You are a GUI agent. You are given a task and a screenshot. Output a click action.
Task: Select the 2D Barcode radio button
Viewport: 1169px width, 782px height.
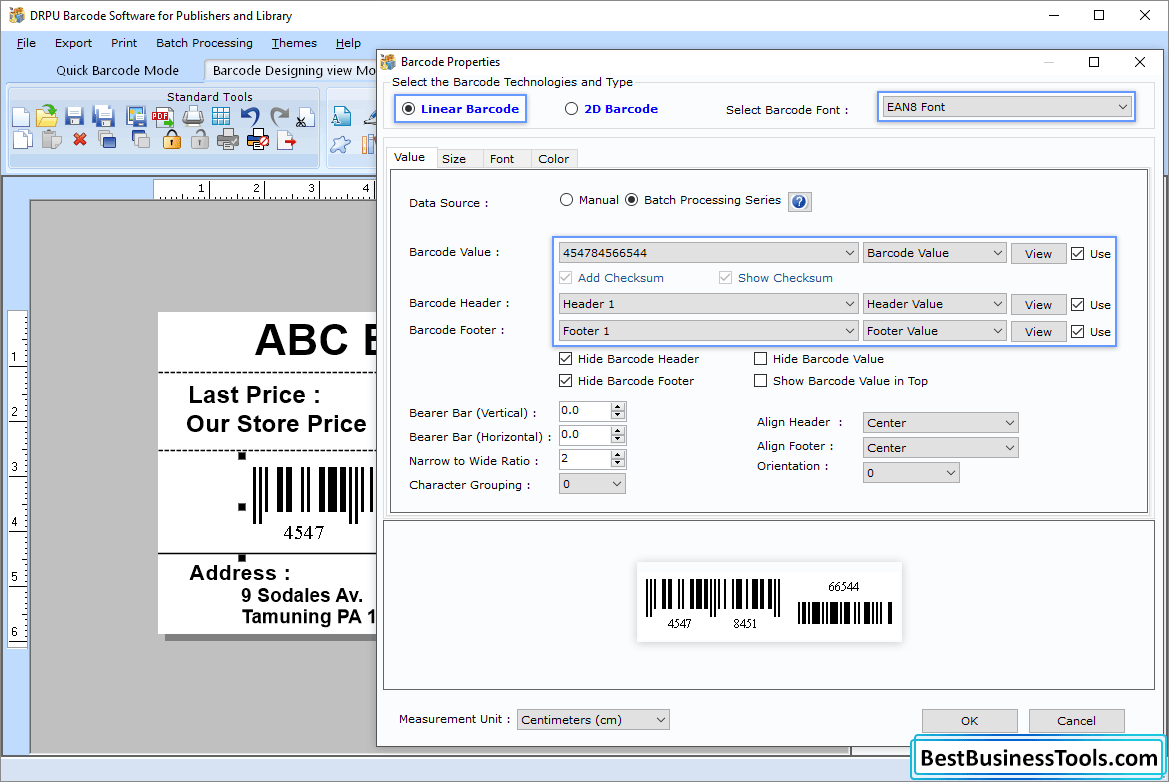(x=571, y=109)
